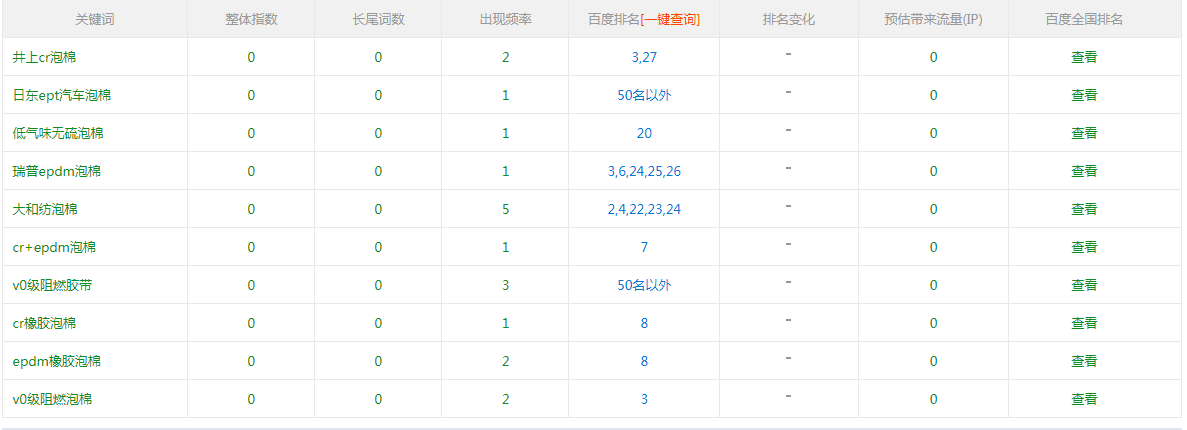
Task: Click 长尾词数 value for 低气味无硫泡棉
Action: [x=379, y=133]
